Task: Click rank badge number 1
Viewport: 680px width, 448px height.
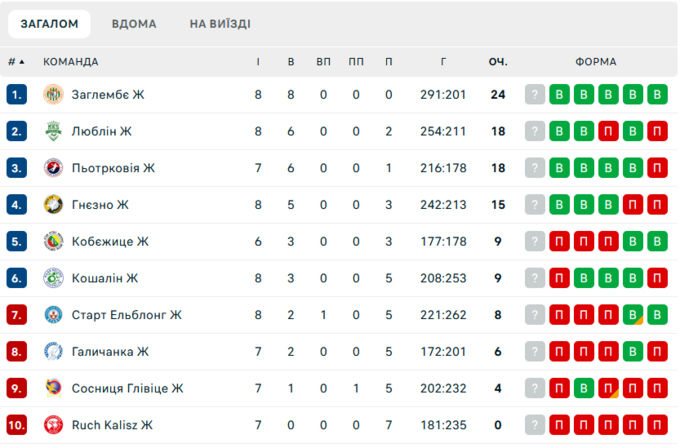Action: point(17,95)
